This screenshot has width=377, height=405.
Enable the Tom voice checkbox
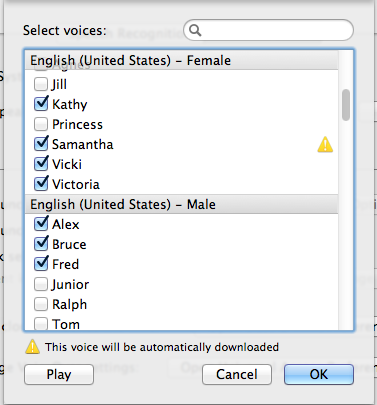pyautogui.click(x=41, y=324)
